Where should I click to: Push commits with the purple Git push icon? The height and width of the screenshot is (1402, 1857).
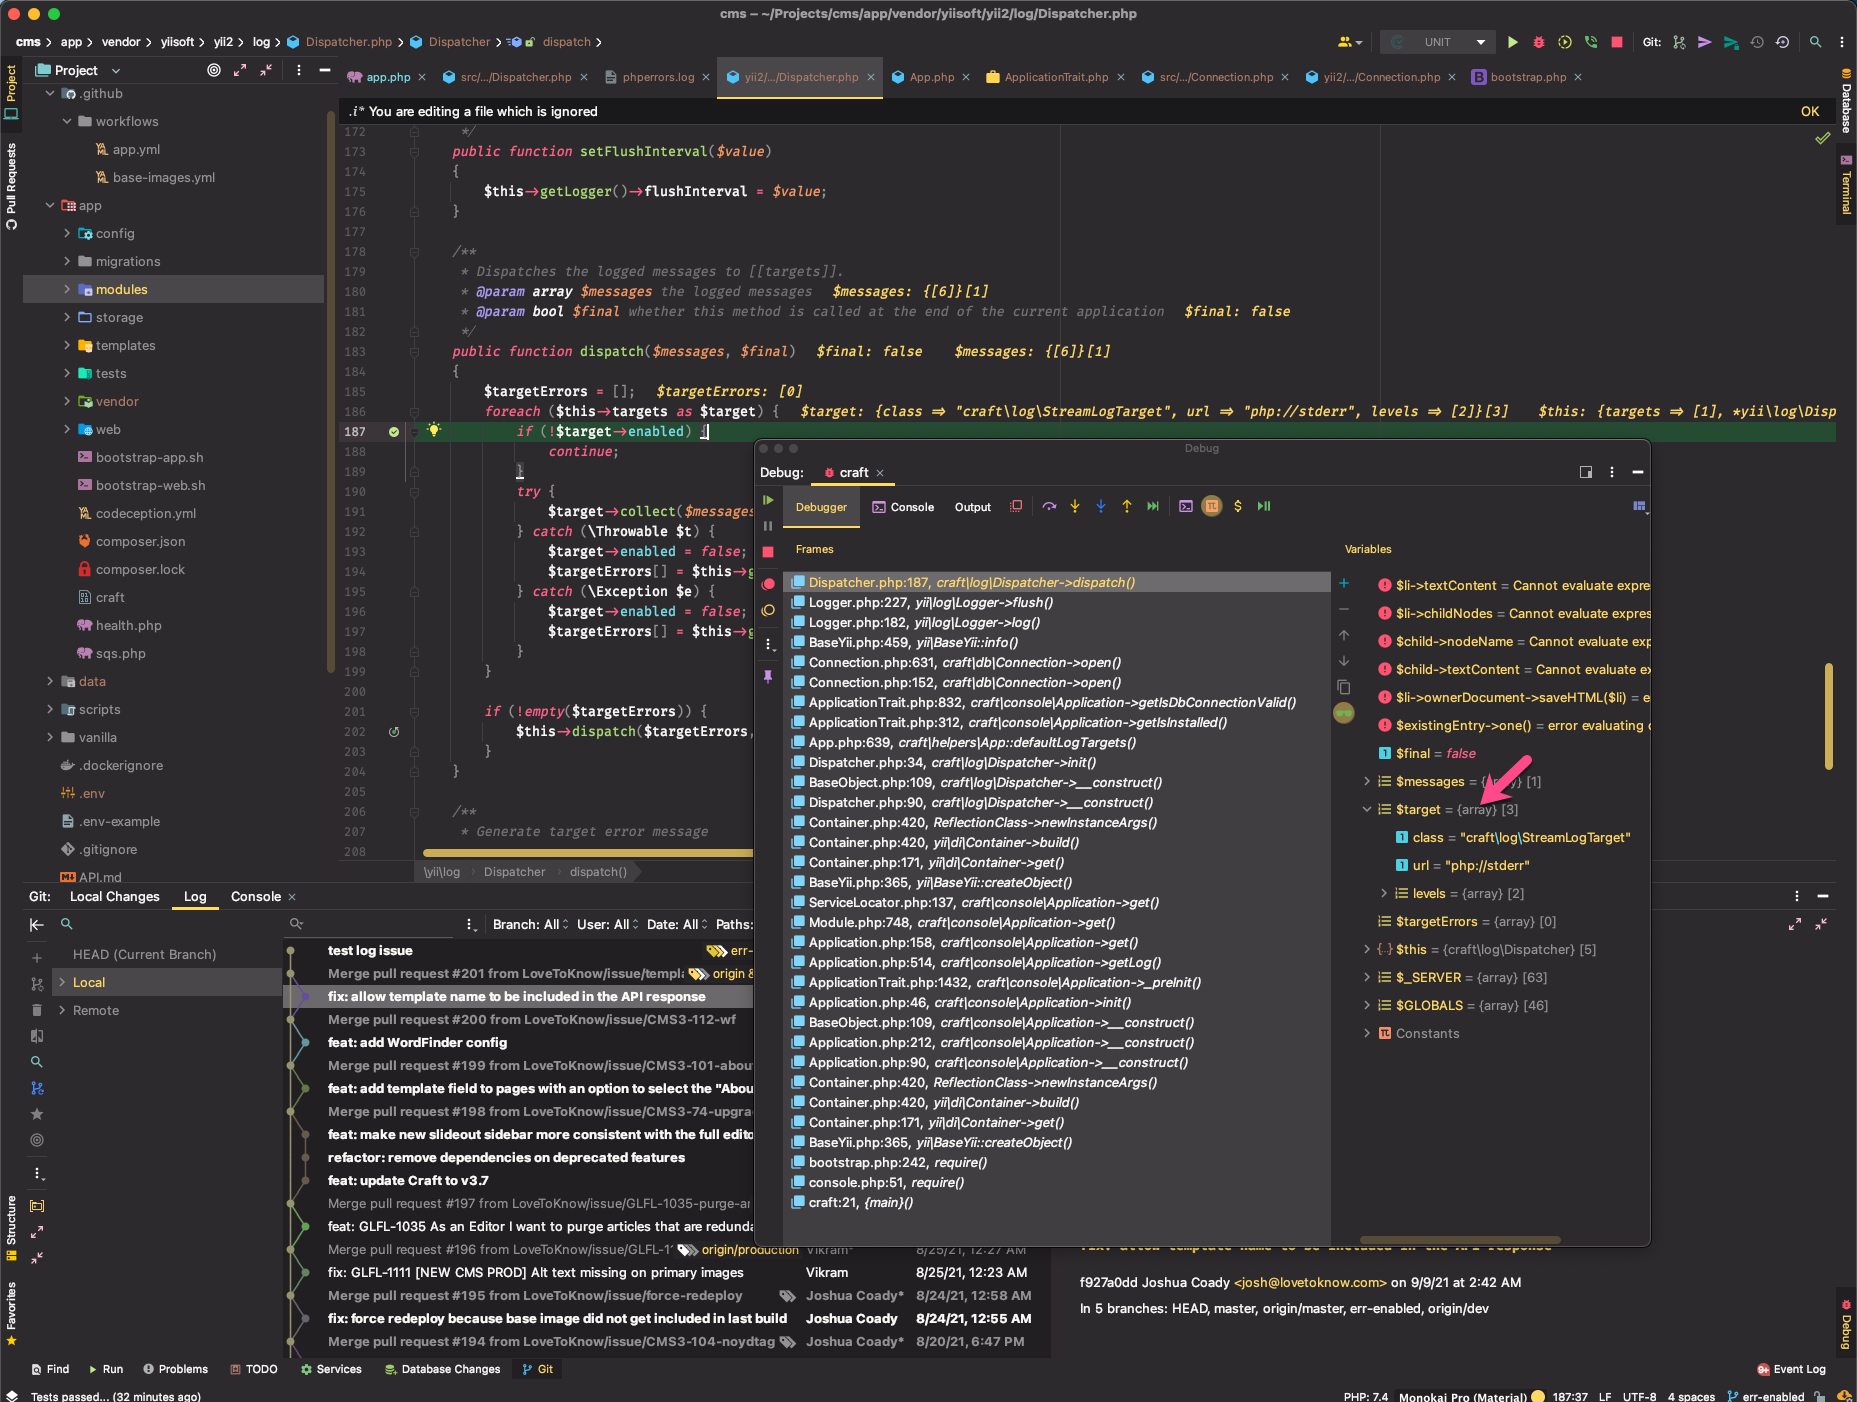click(x=1705, y=42)
